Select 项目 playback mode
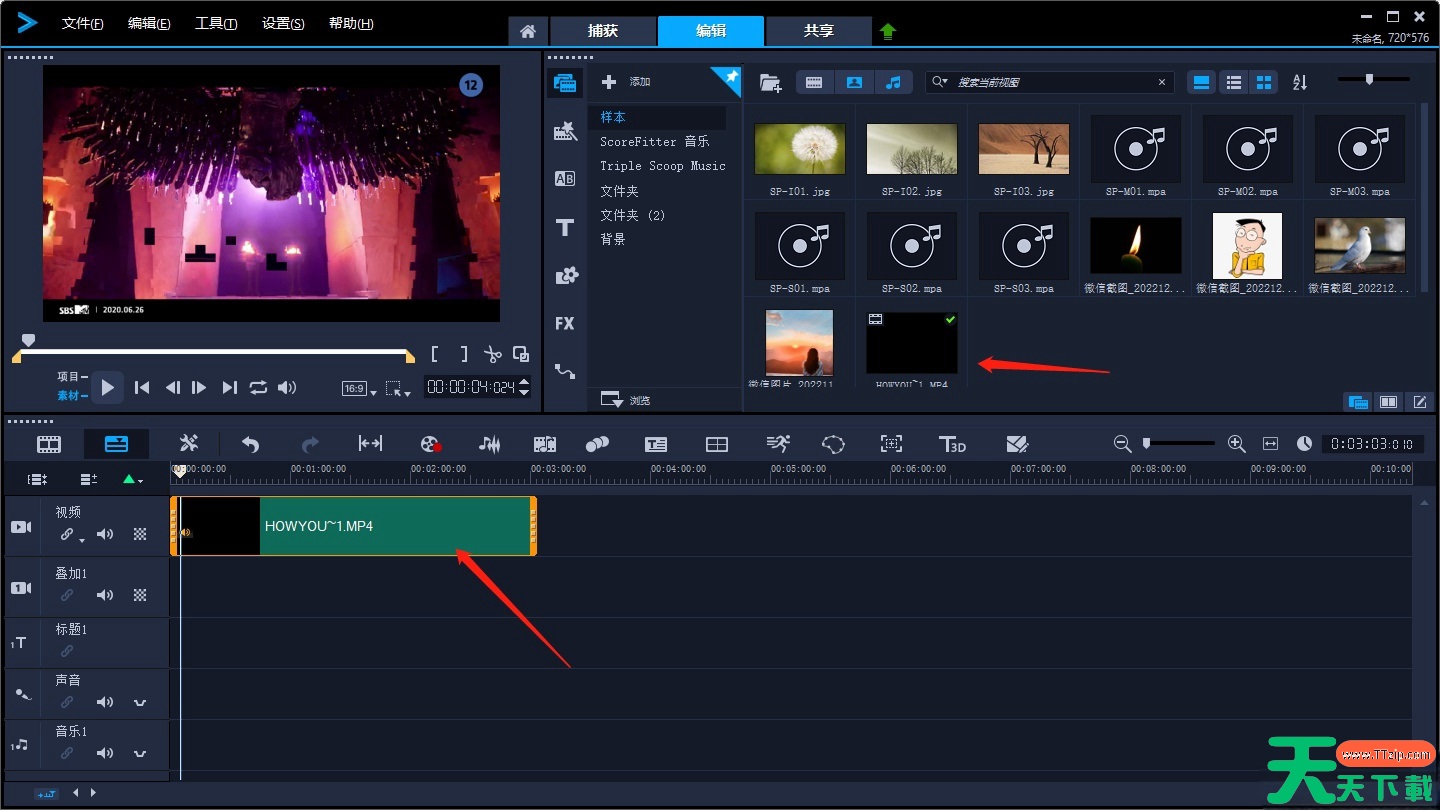 72,377
